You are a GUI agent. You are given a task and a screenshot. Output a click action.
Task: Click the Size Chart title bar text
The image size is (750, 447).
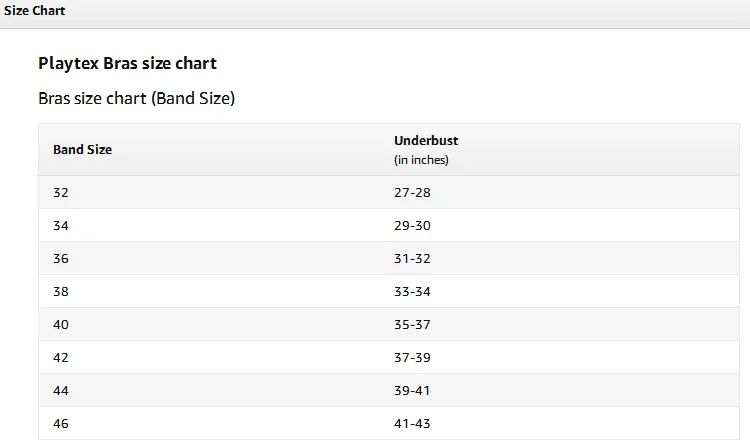point(34,11)
